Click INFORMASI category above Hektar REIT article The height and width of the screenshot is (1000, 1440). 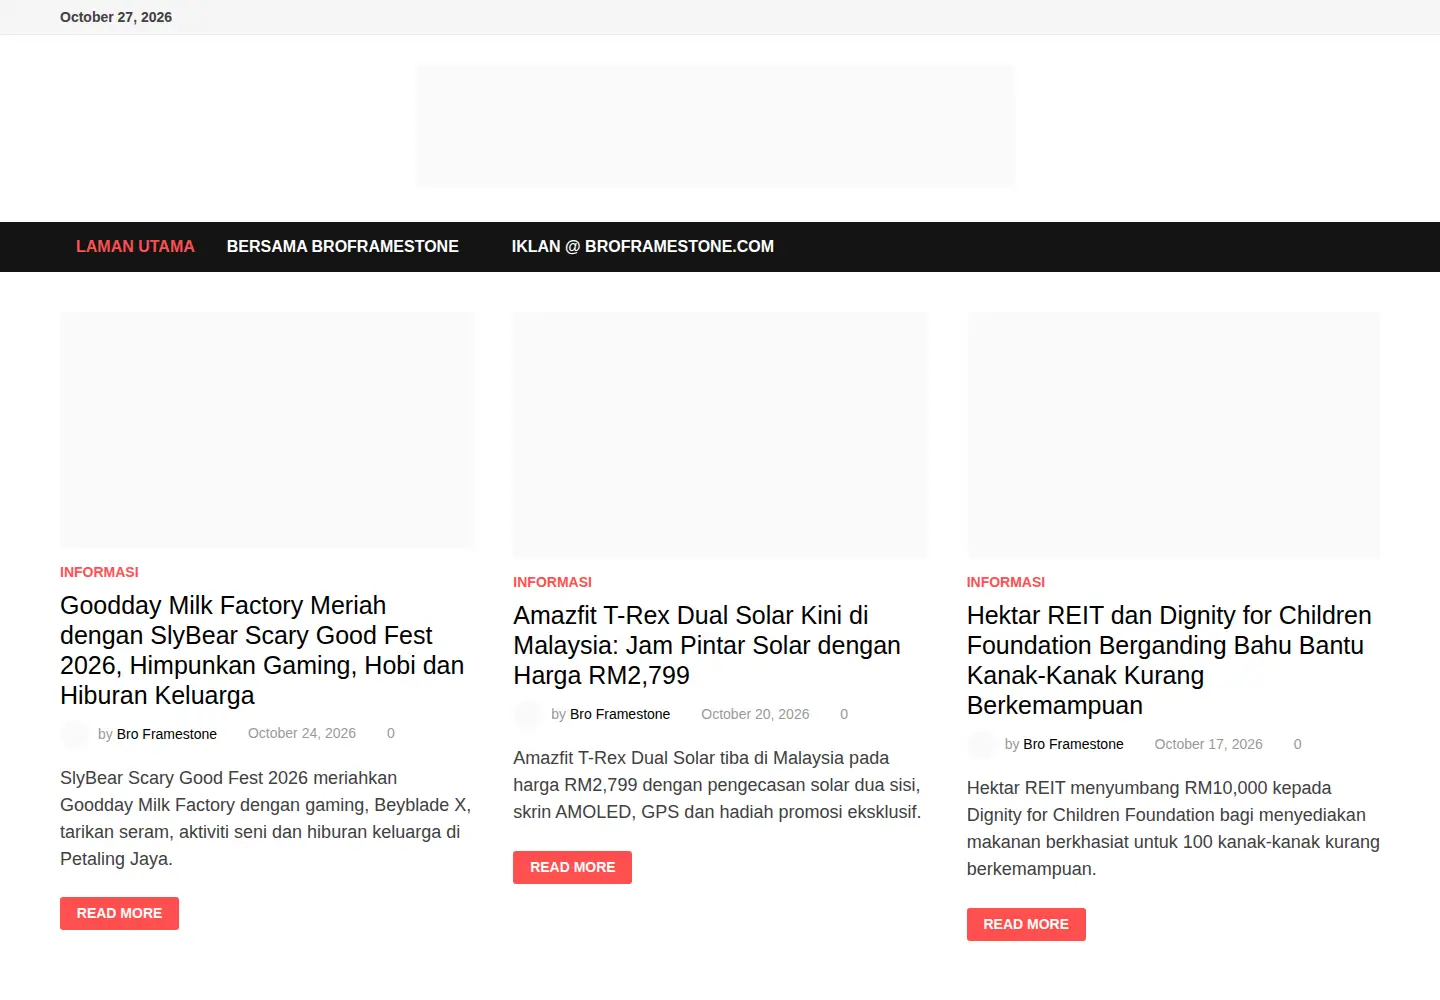tap(1005, 582)
